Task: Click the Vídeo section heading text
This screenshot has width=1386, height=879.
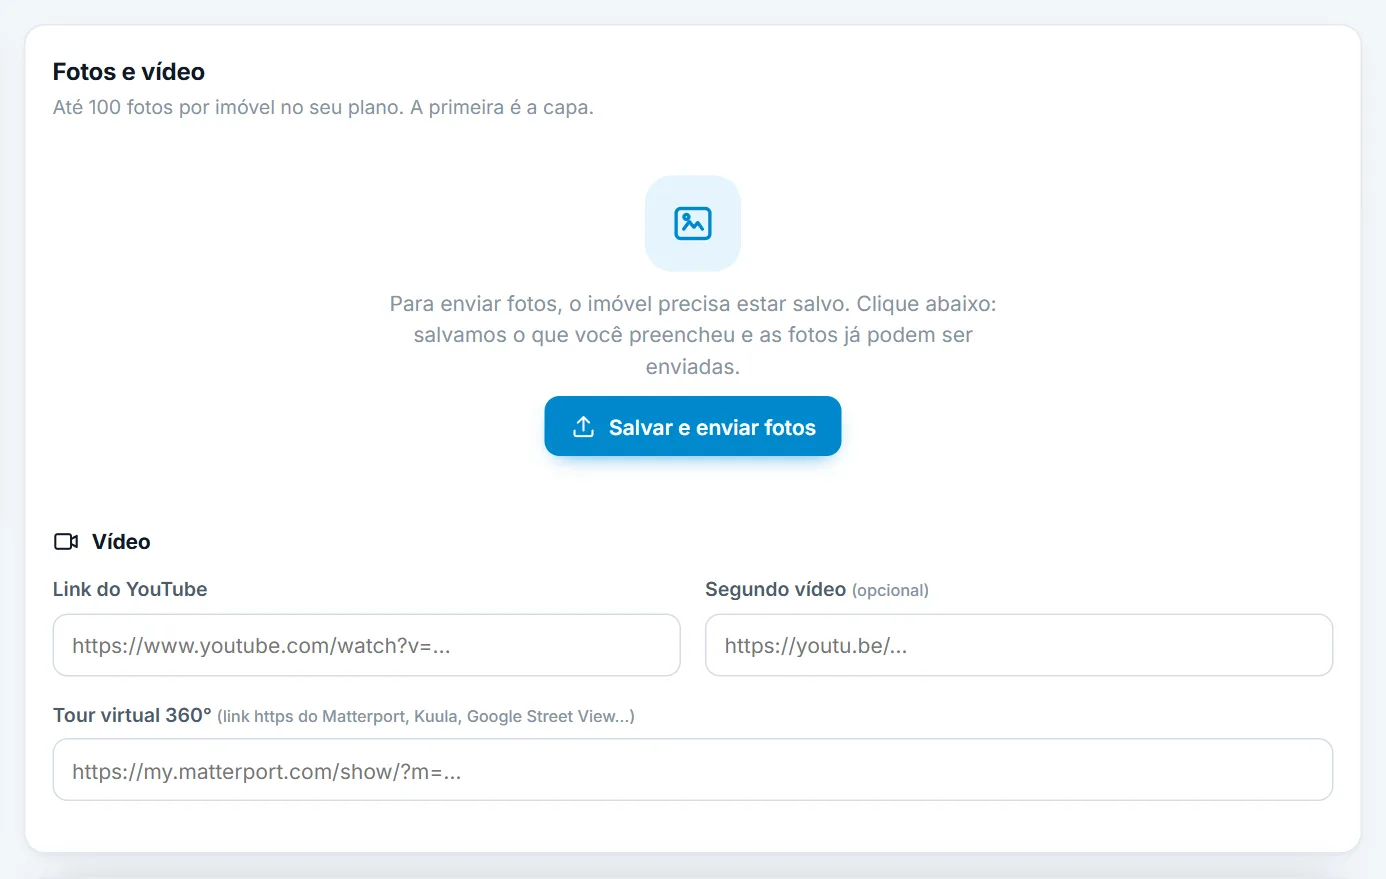Action: (121, 542)
